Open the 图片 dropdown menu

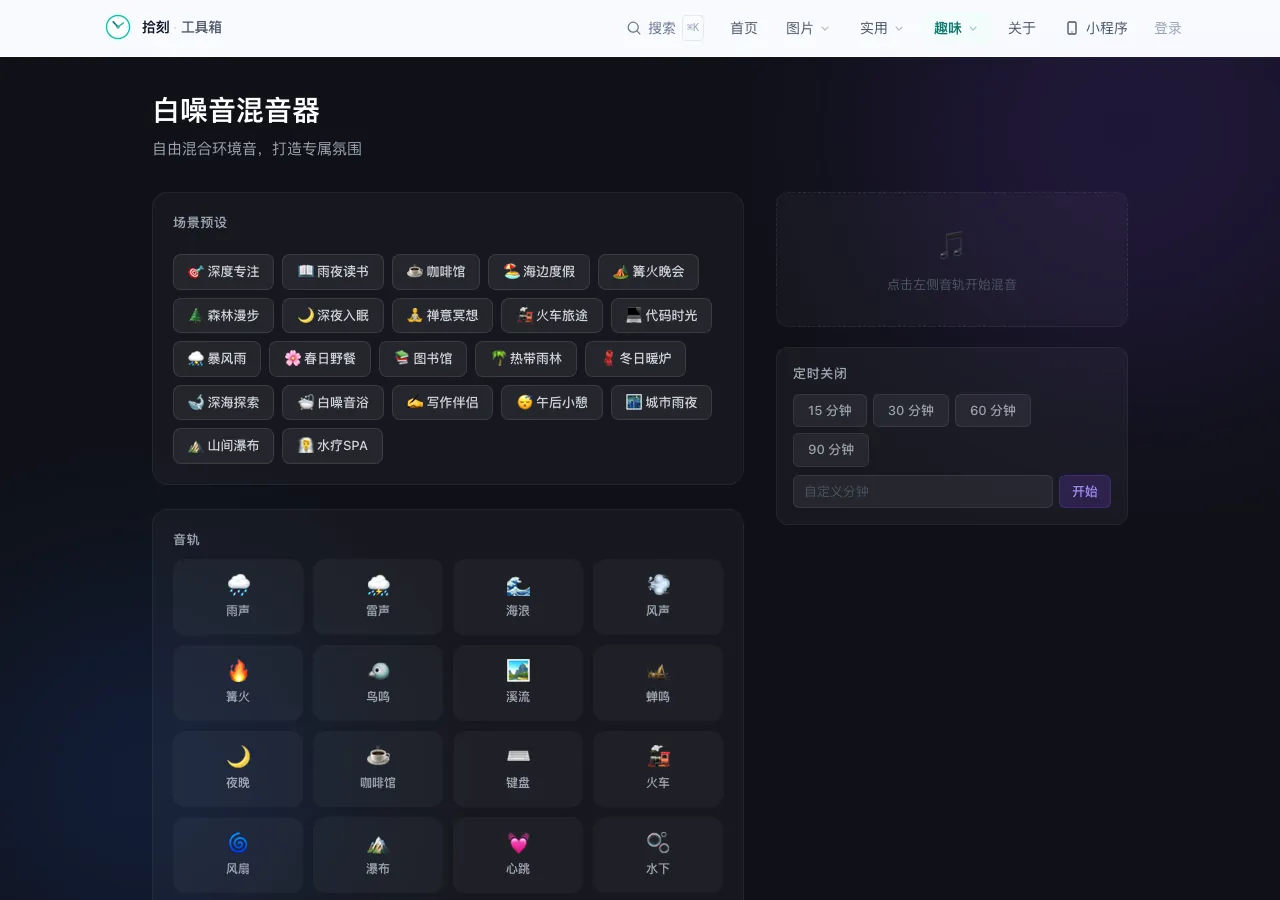(x=808, y=28)
